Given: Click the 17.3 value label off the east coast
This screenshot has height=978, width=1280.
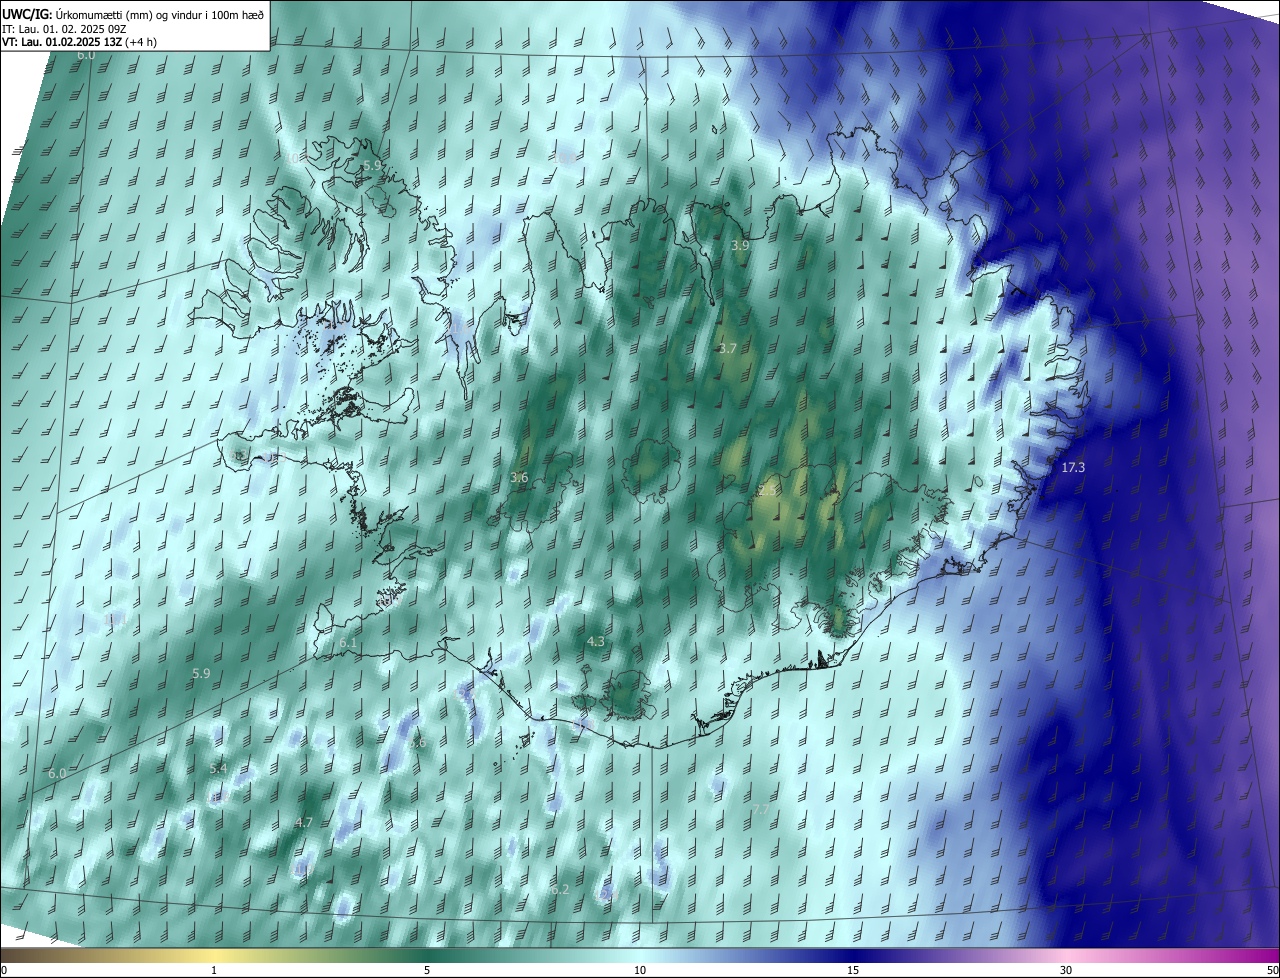Looking at the screenshot, I should tap(1073, 467).
